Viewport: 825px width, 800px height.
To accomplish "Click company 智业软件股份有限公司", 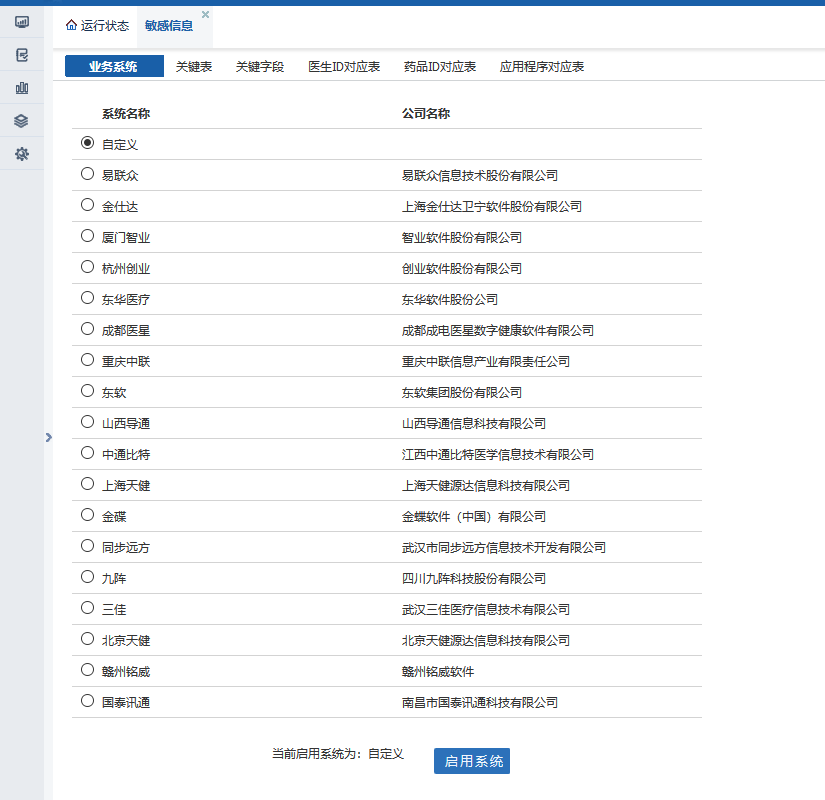I will click(461, 238).
